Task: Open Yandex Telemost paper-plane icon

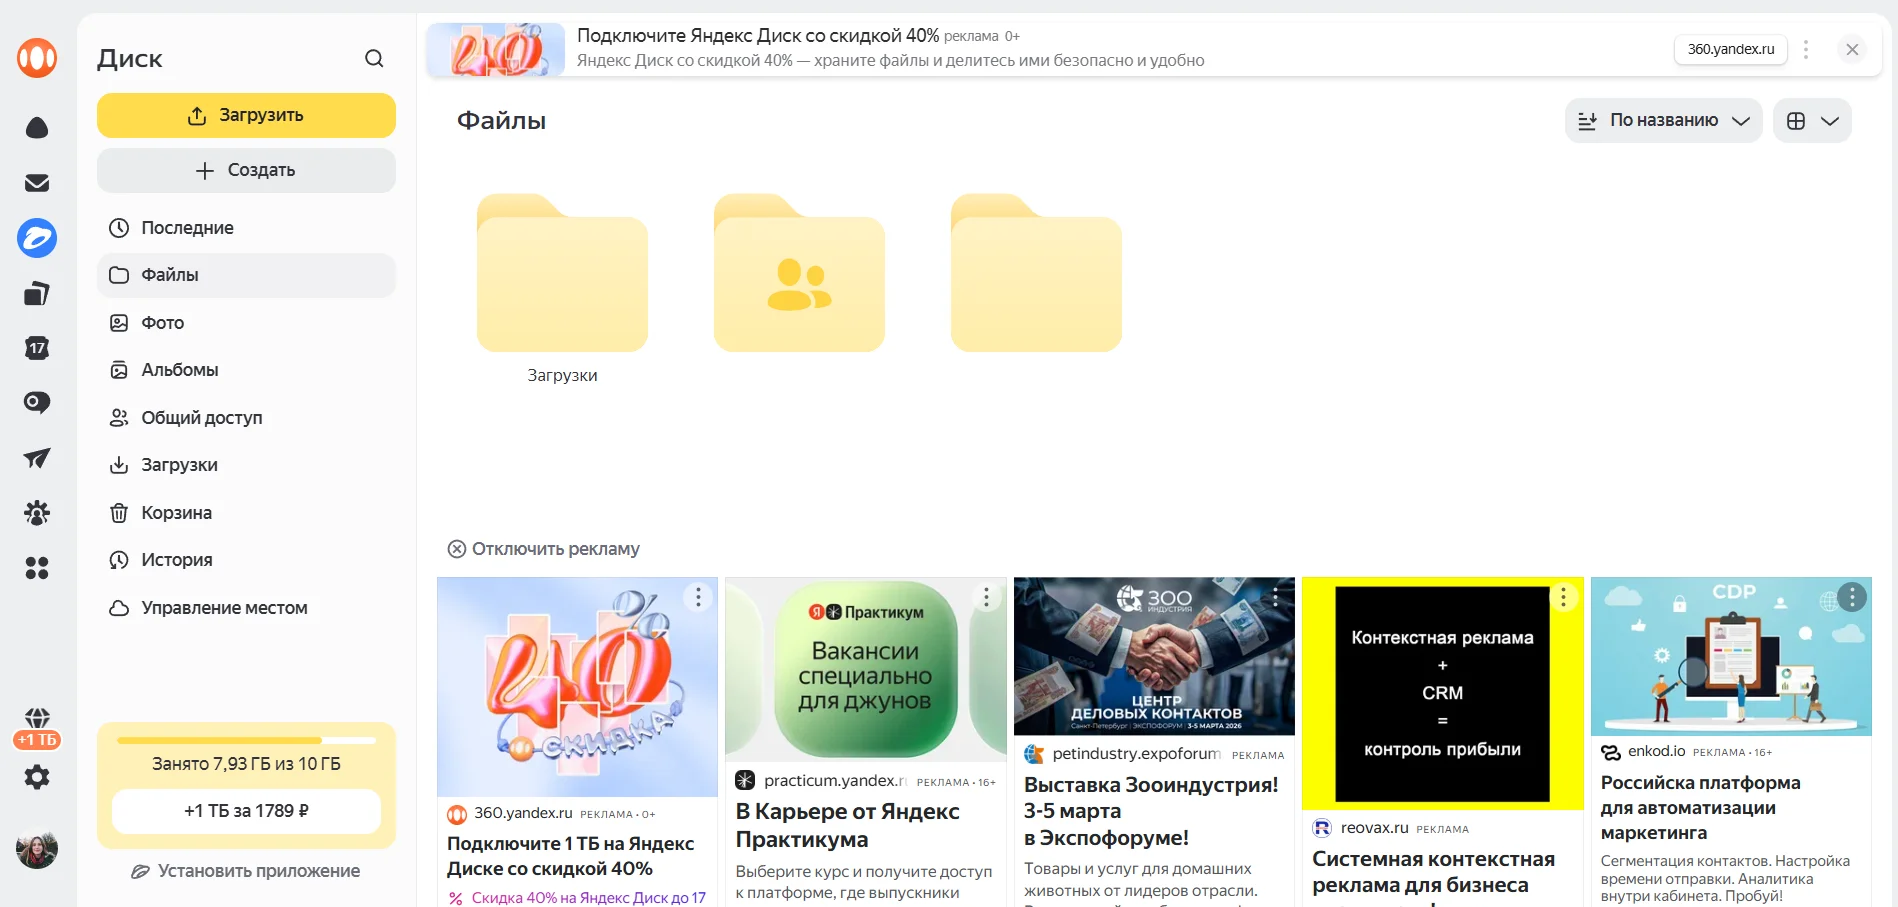Action: [37, 458]
